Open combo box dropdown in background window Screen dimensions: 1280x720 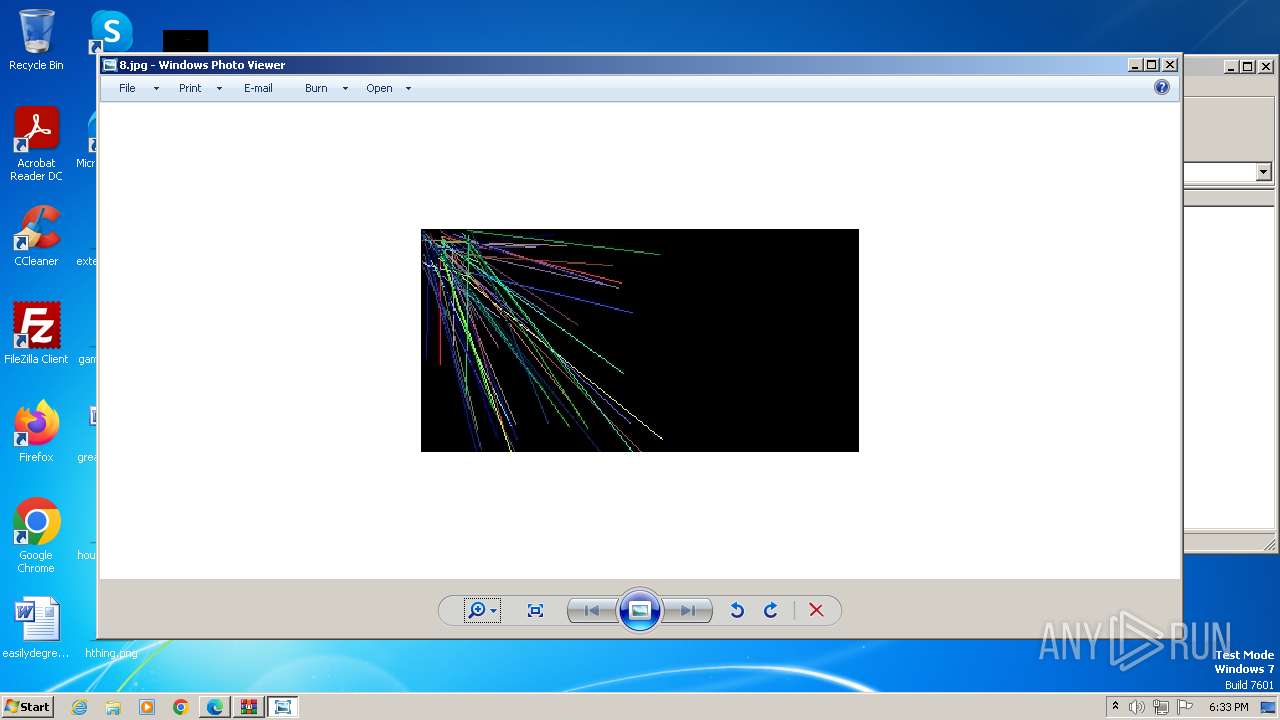point(1263,172)
